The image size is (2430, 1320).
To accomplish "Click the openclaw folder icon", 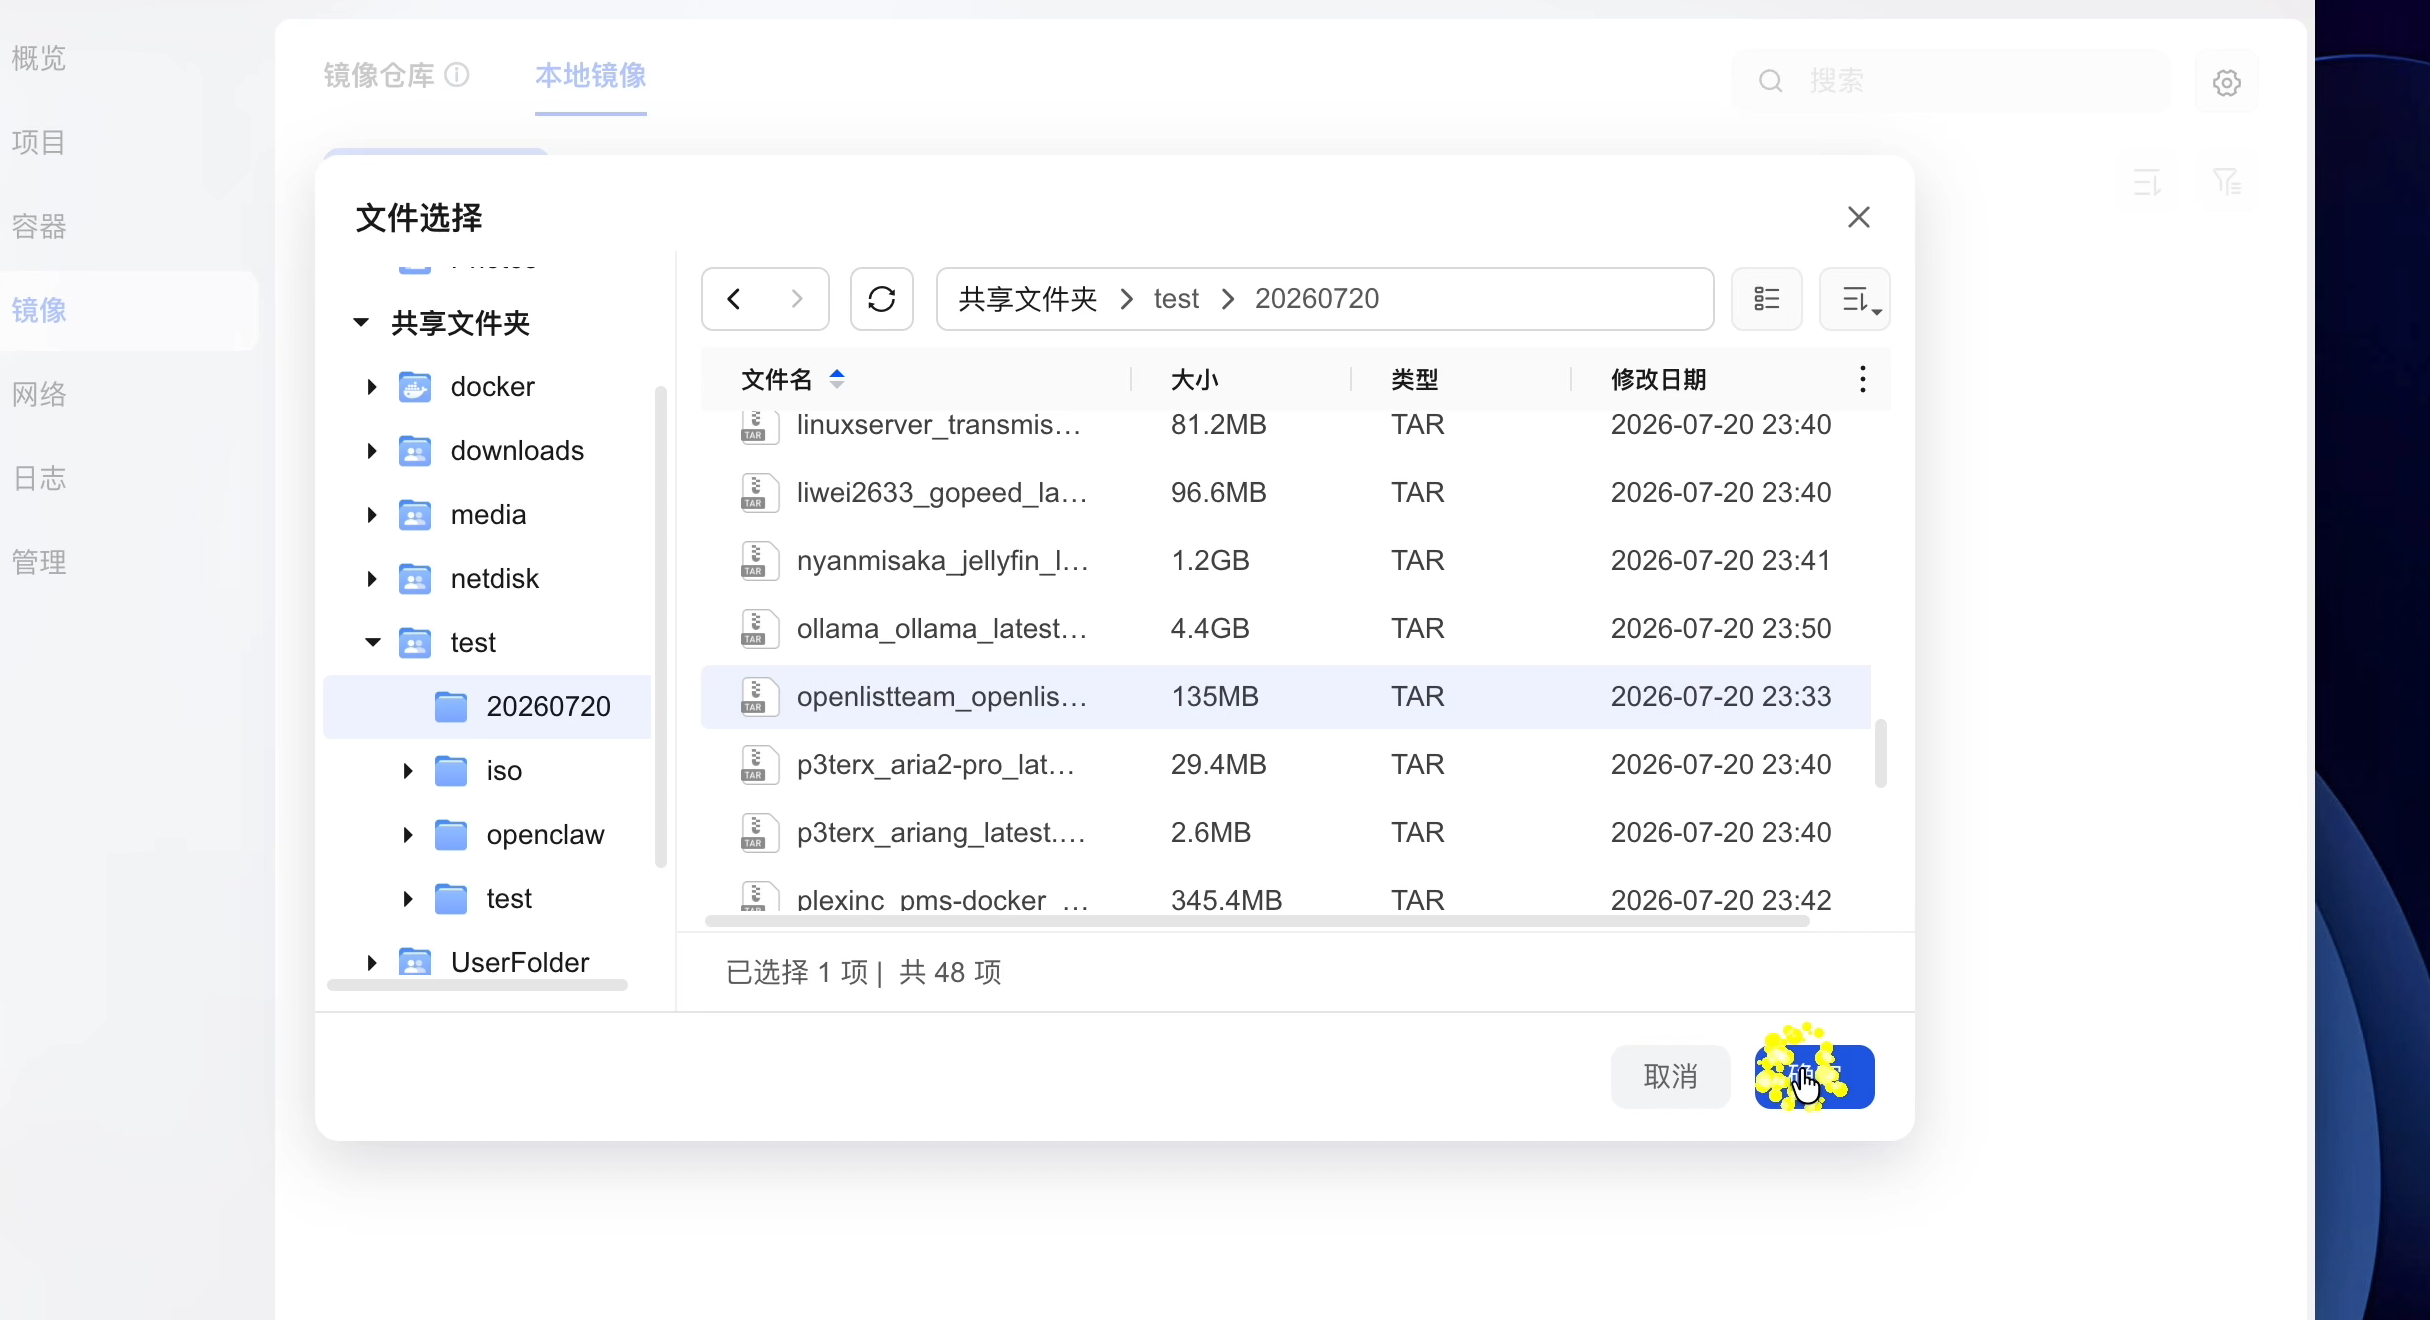I will pos(451,835).
